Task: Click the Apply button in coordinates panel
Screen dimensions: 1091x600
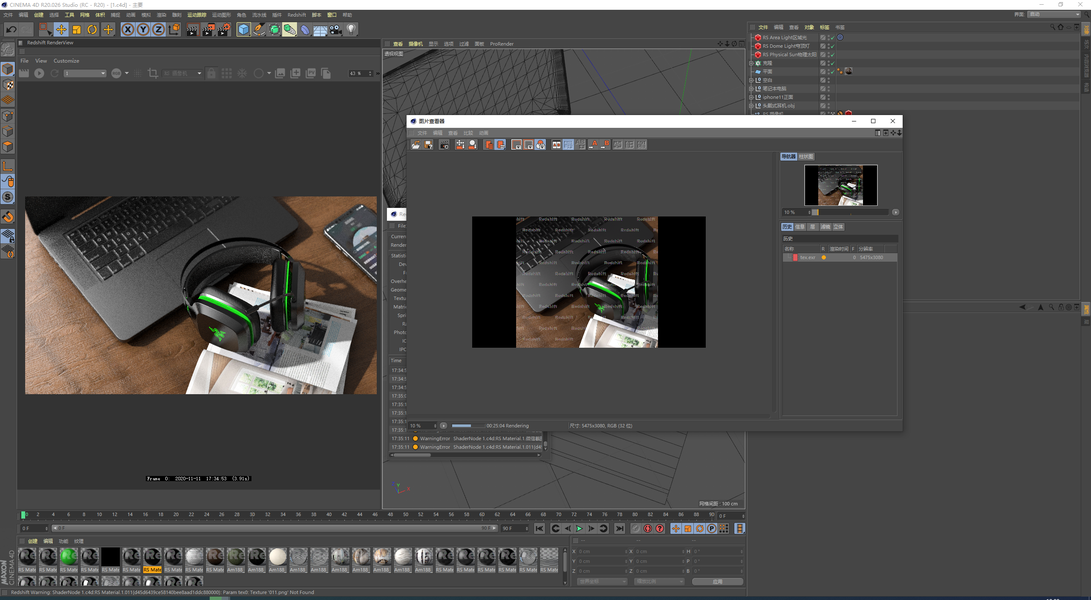Action: (x=717, y=581)
